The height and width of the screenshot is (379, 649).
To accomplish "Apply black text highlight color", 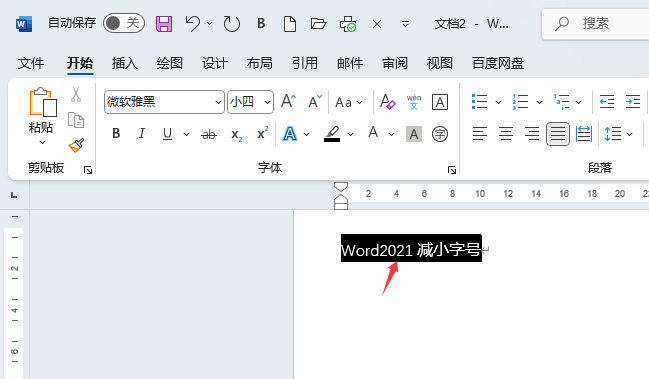I will [x=332, y=134].
